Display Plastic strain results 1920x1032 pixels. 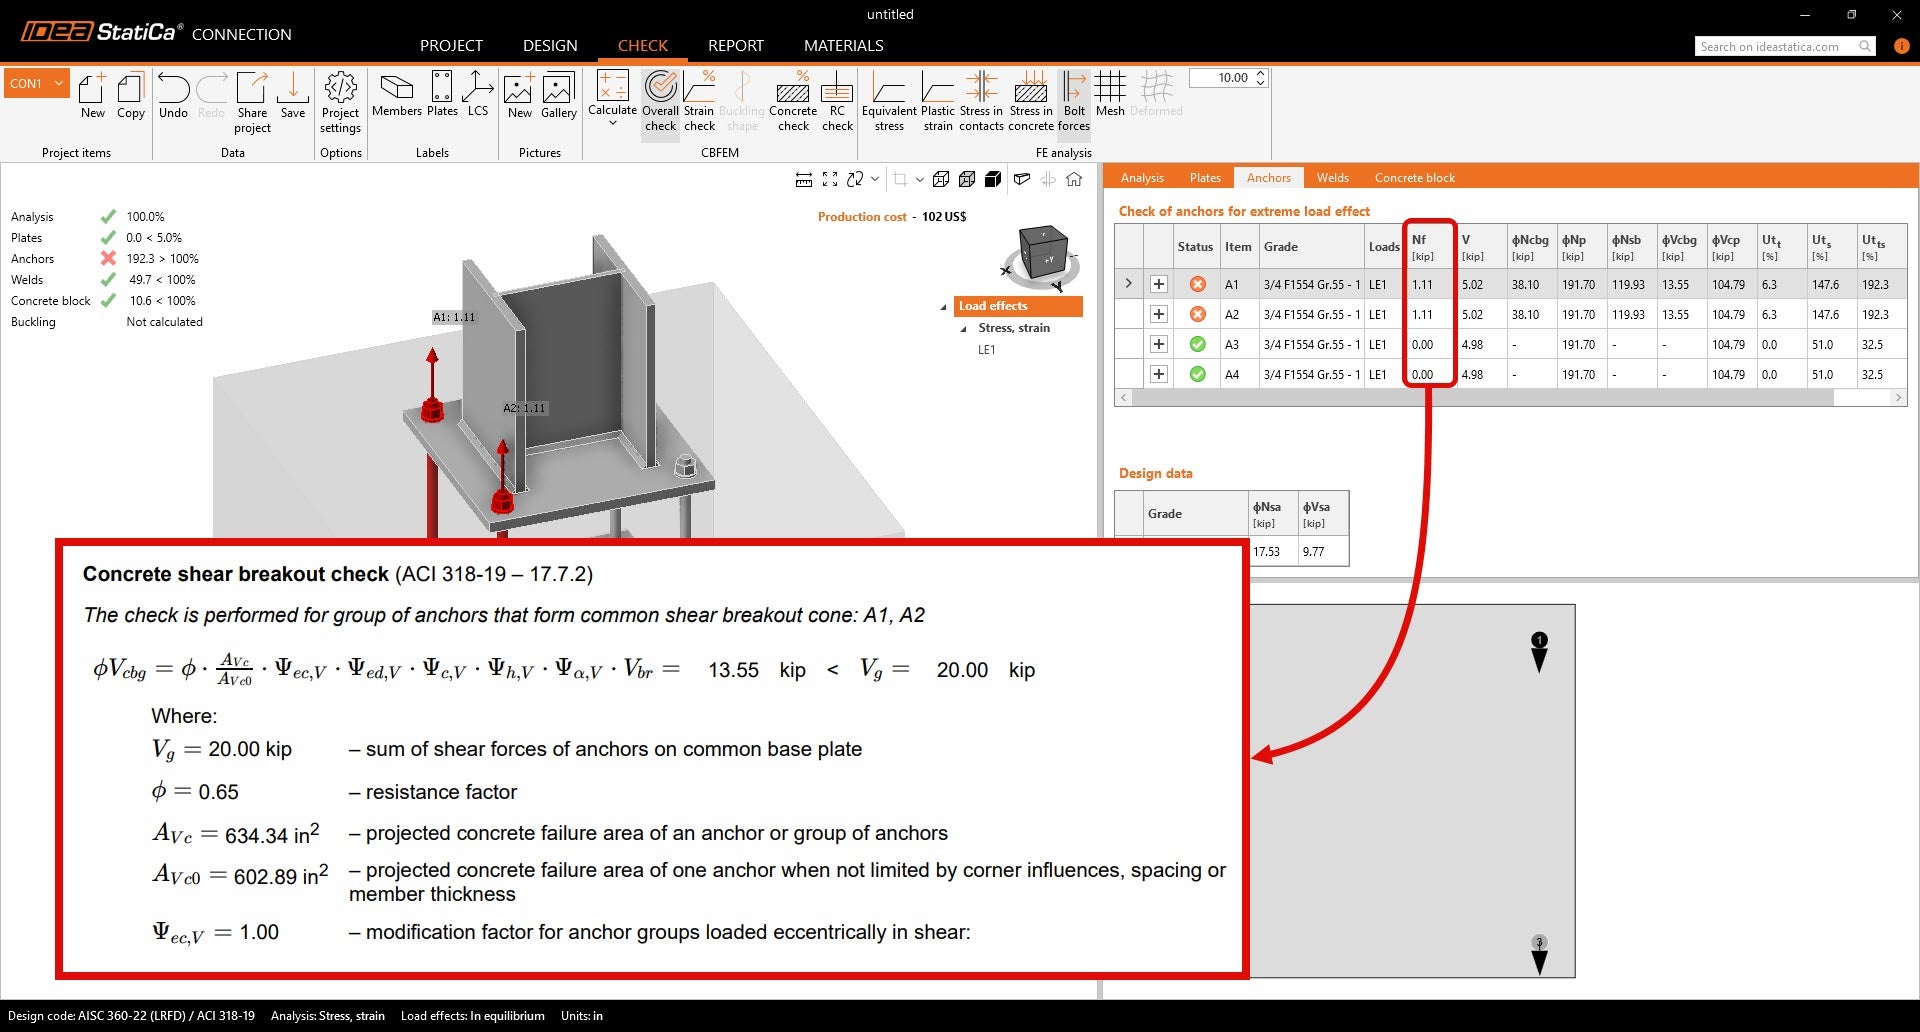[937, 100]
